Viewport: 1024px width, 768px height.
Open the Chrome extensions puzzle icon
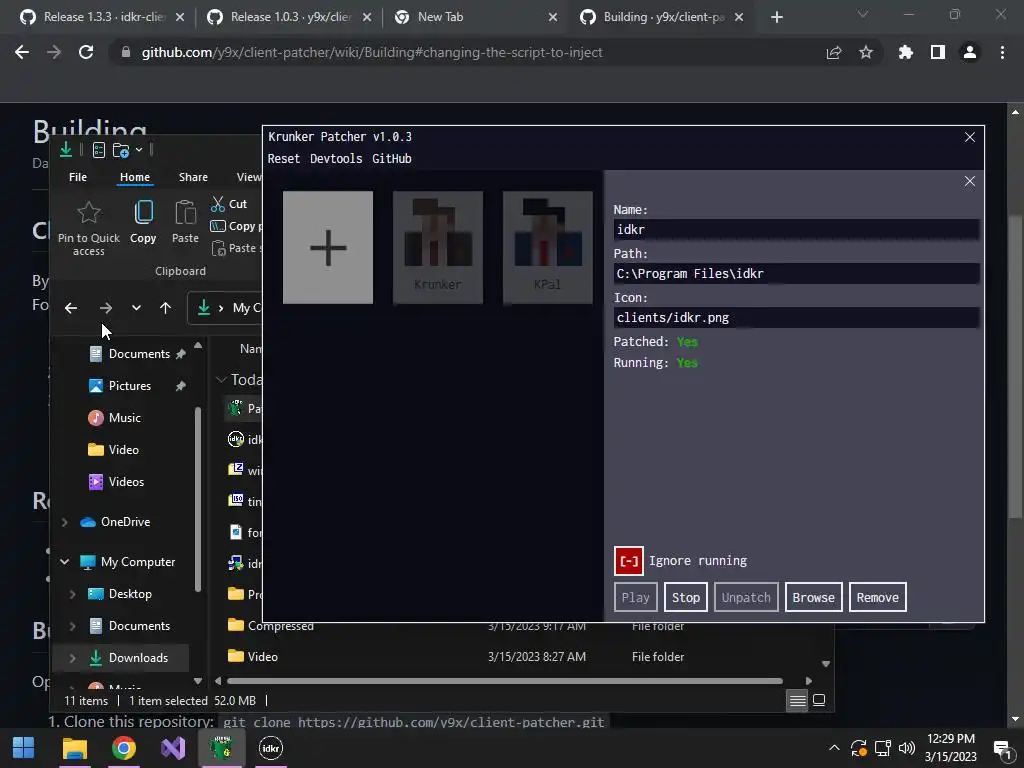(x=905, y=52)
